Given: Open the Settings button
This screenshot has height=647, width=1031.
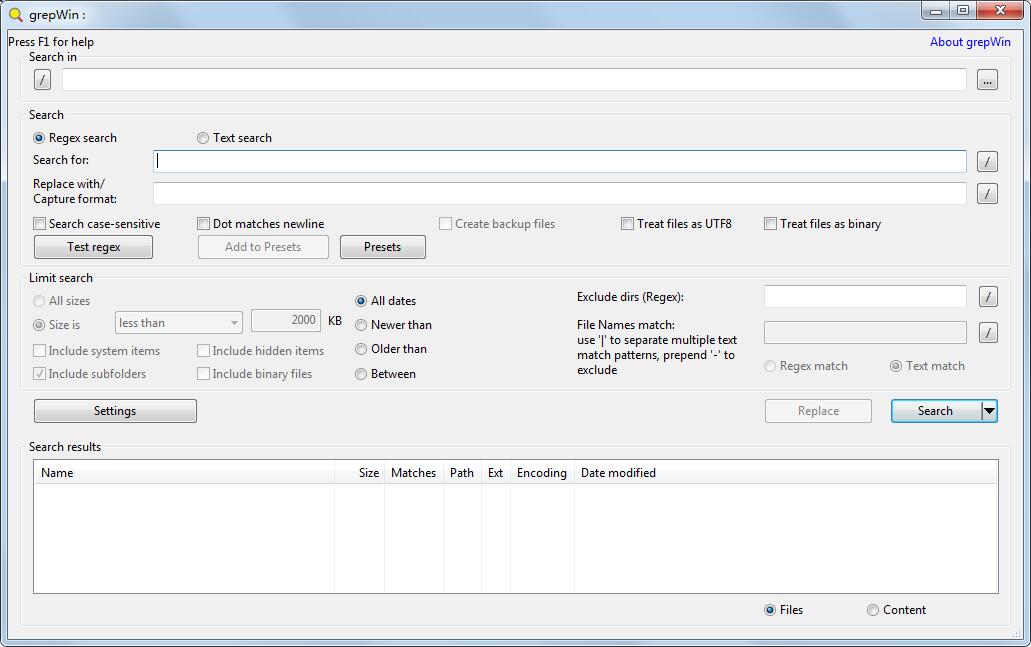Looking at the screenshot, I should click(x=115, y=411).
